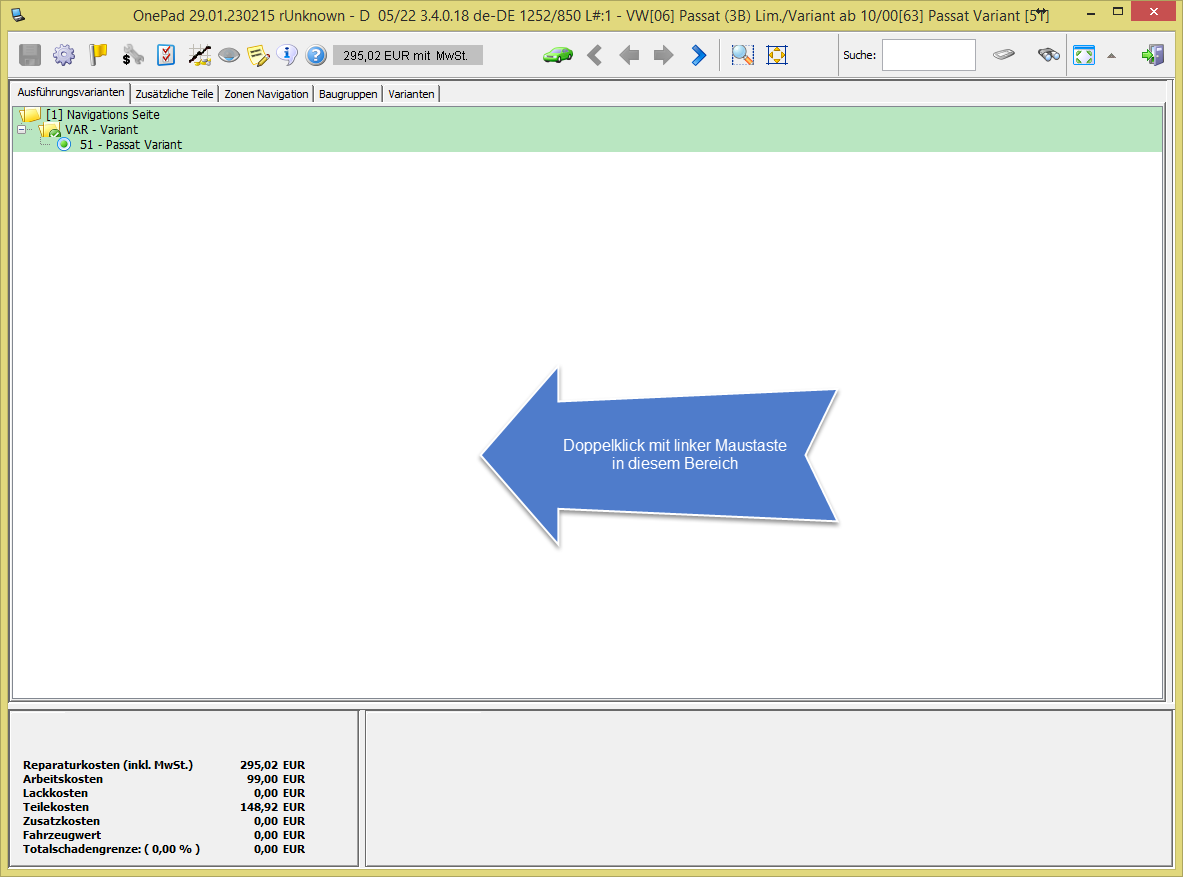Screen dimensions: 1183x877
Task: Focus the Suche search input field
Action: (x=929, y=55)
